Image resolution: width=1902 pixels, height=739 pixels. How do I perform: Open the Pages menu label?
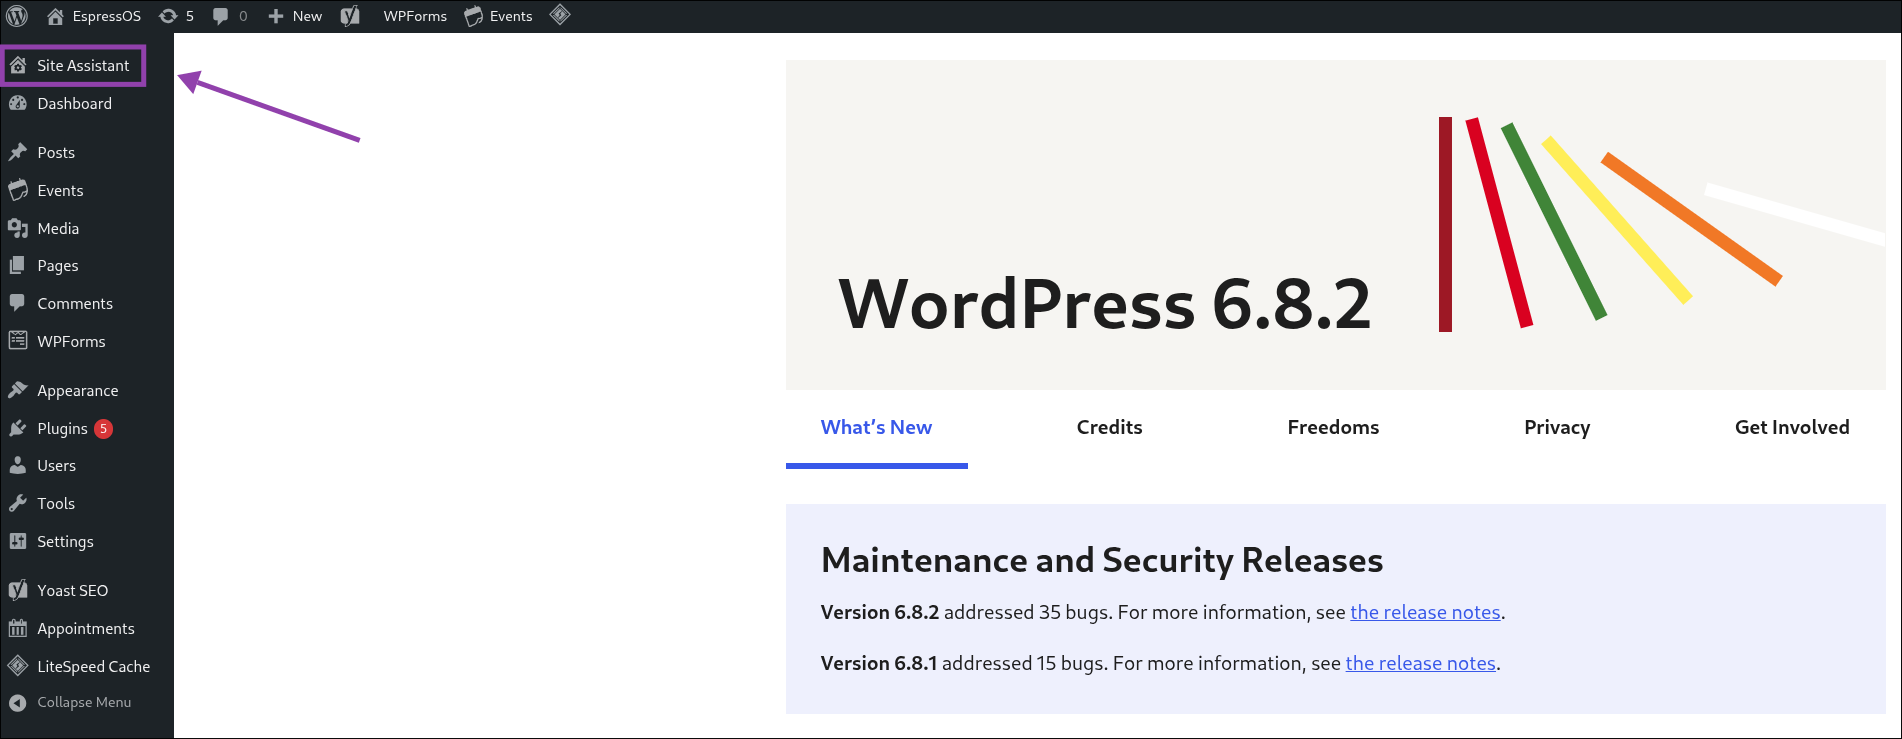[58, 265]
